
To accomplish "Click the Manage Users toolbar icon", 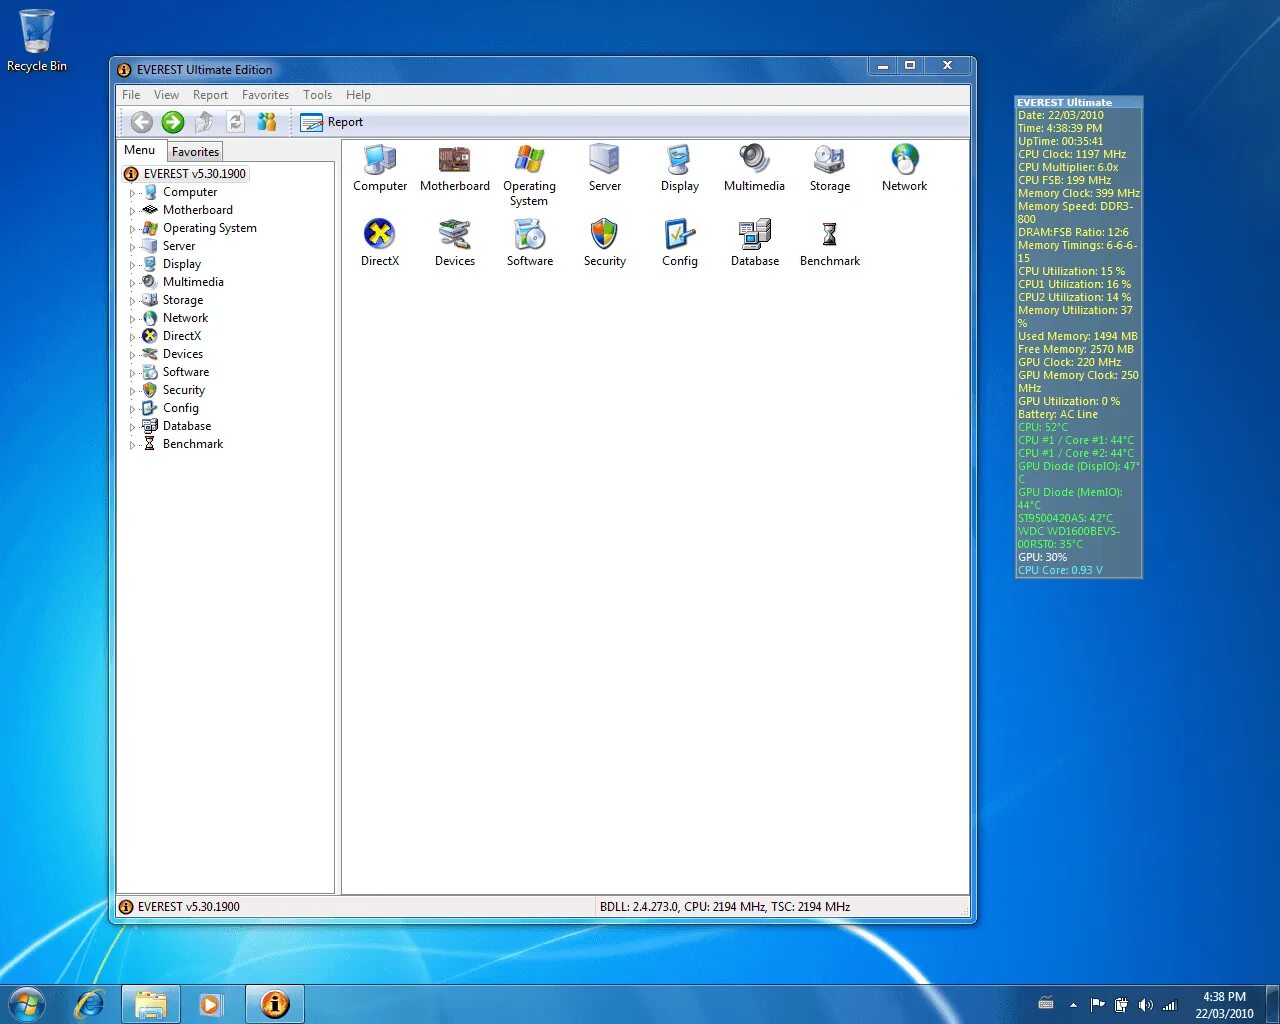I will tap(267, 122).
